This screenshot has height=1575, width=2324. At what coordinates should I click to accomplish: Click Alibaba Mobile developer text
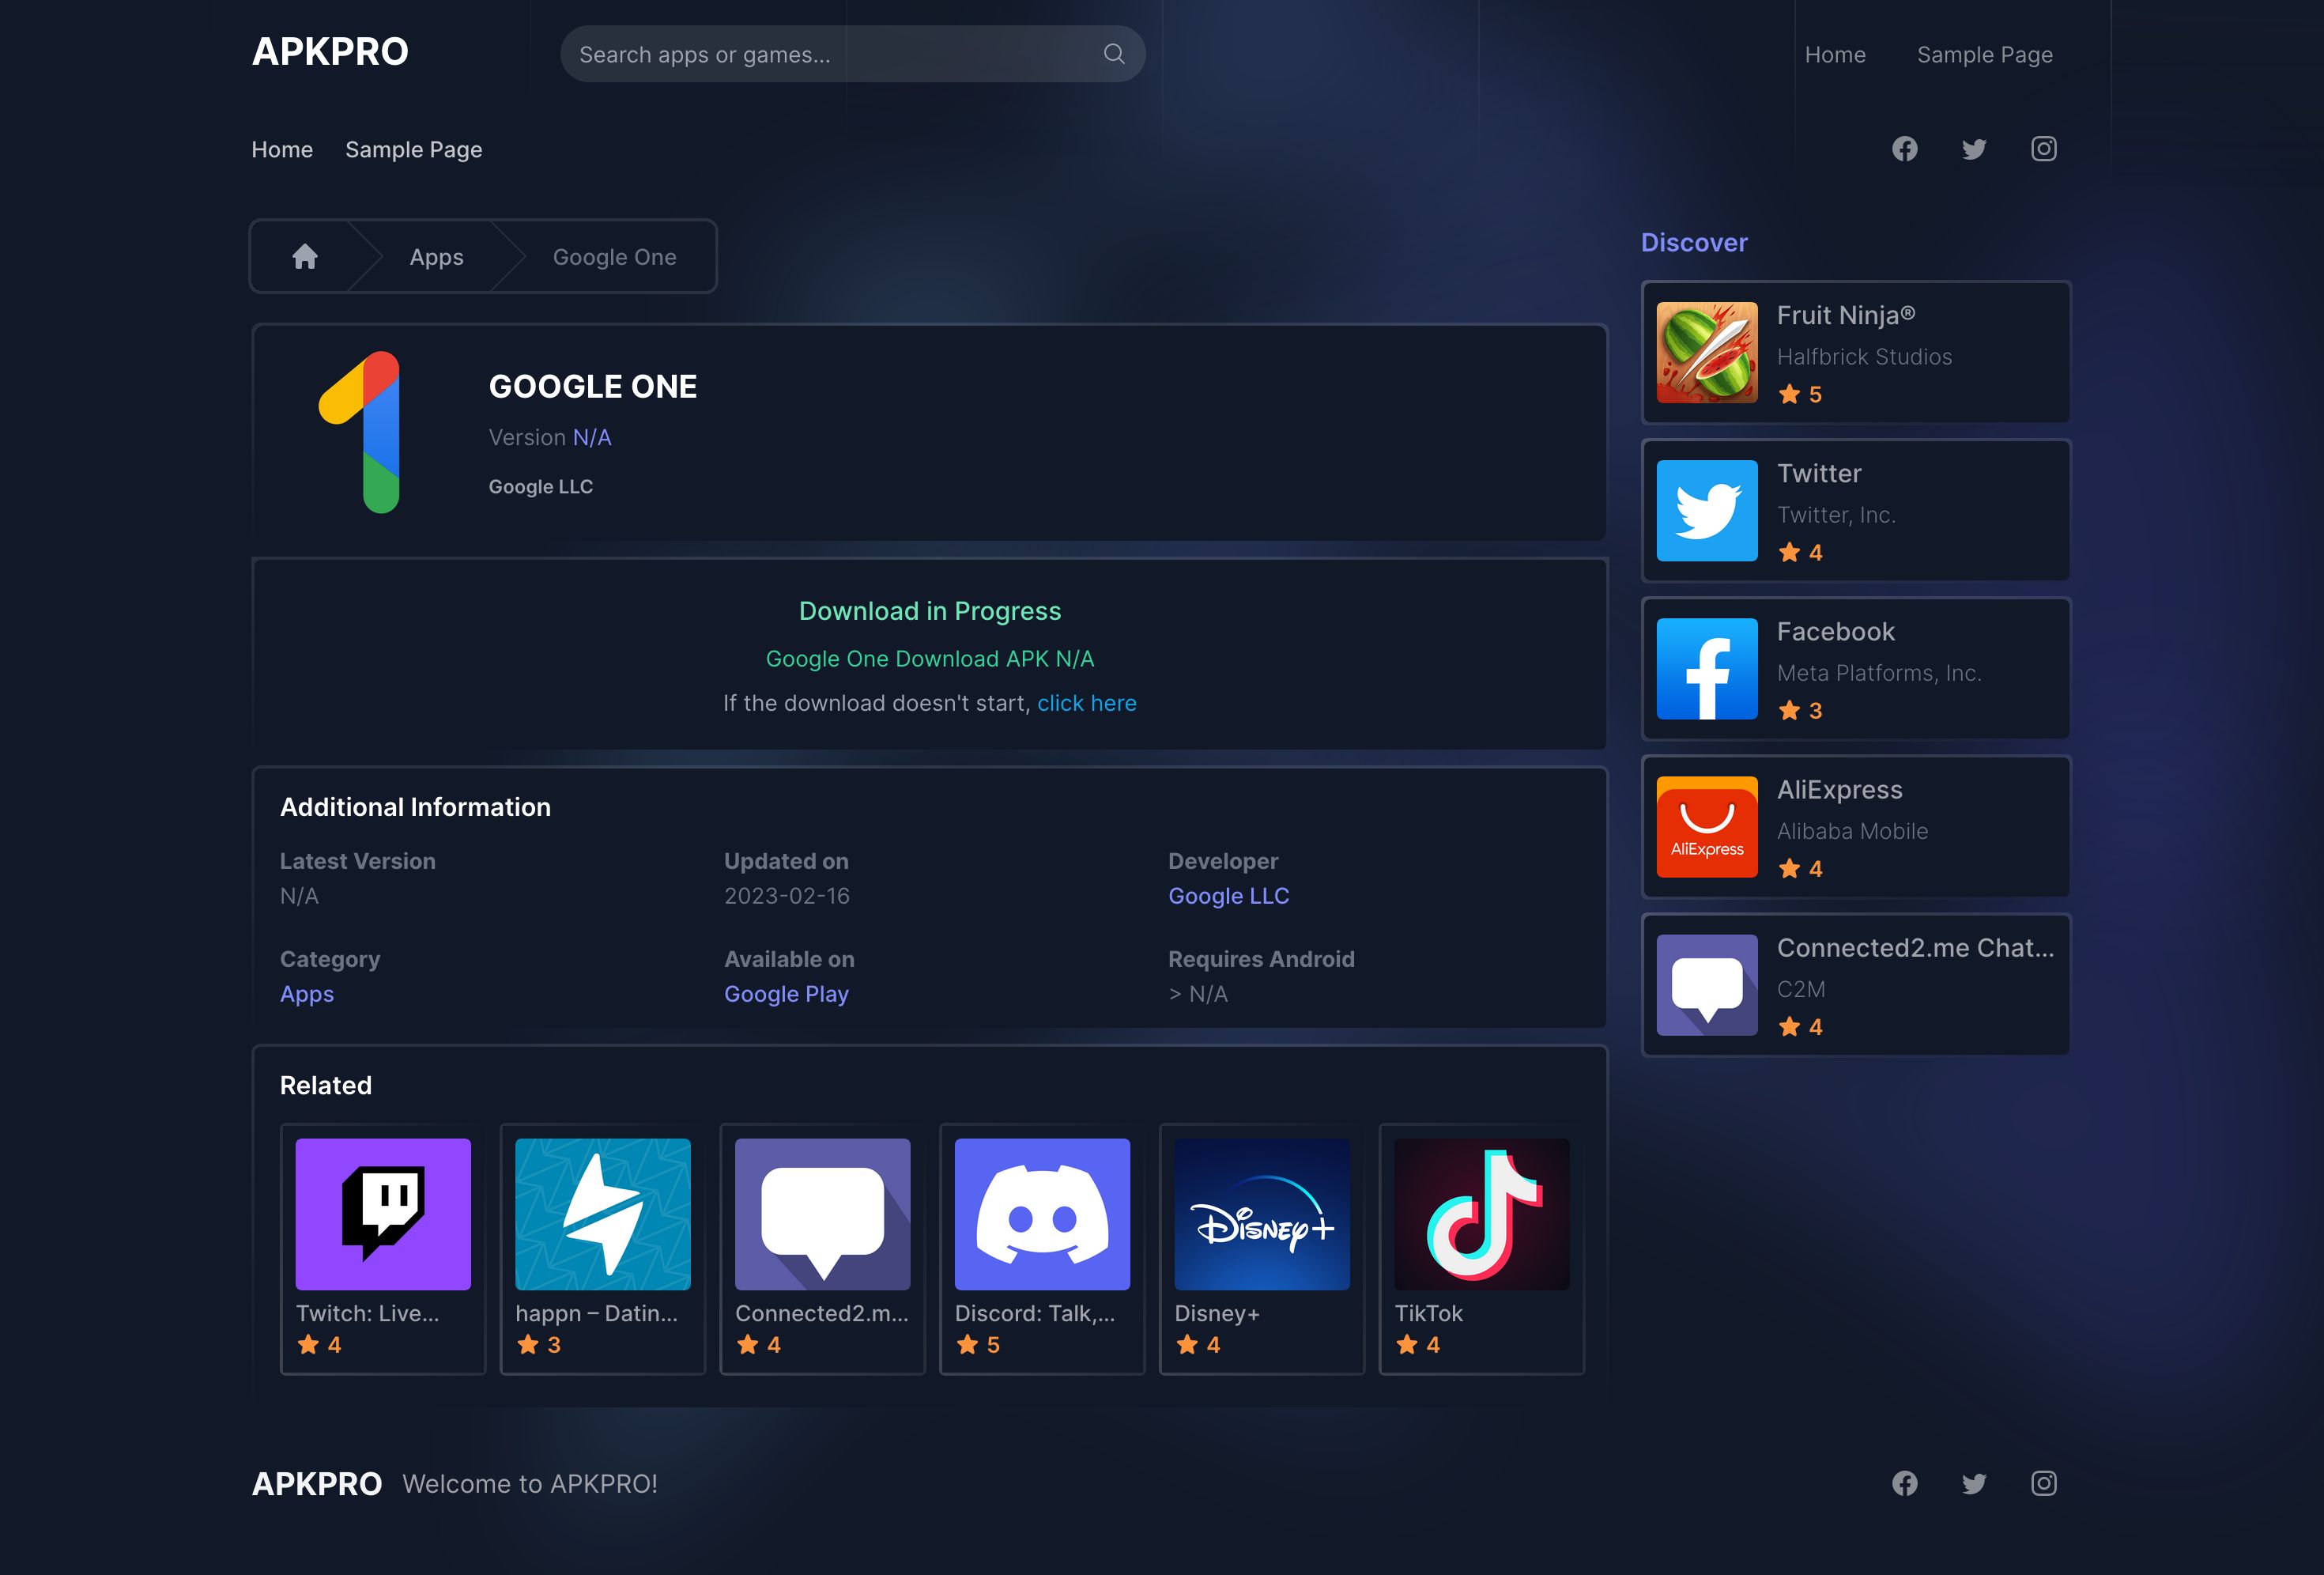coord(1852,831)
